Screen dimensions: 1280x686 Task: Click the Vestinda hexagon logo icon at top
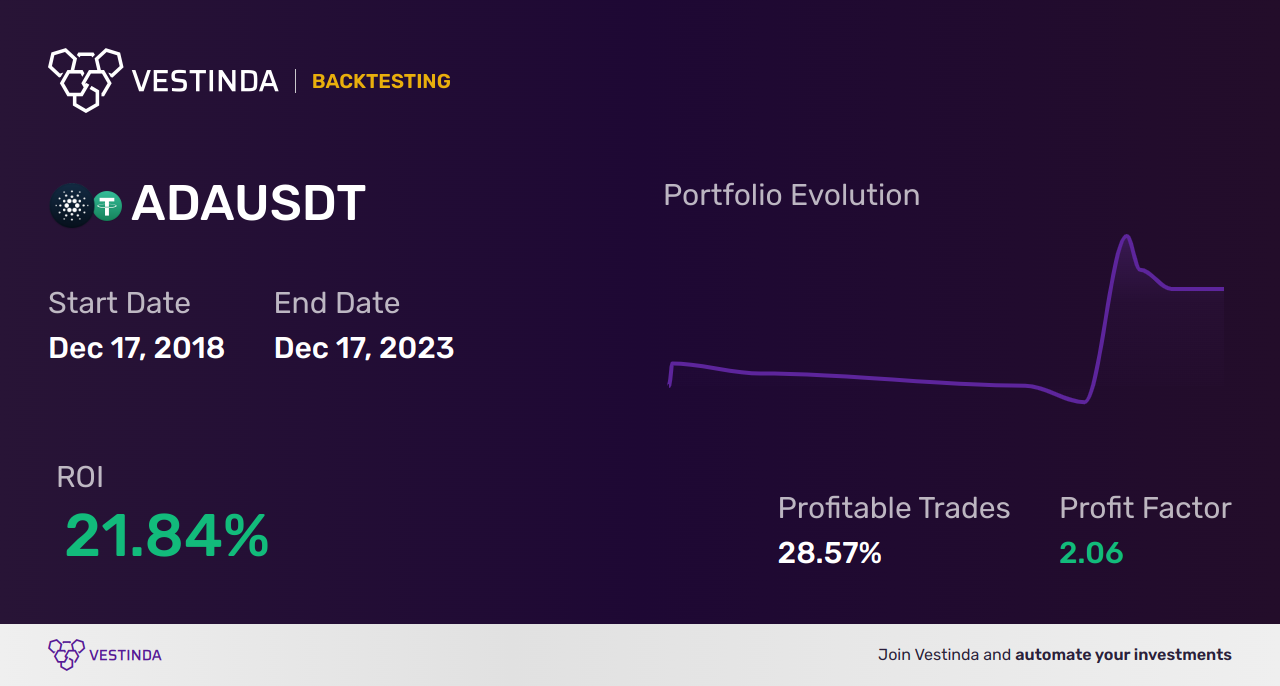85,78
